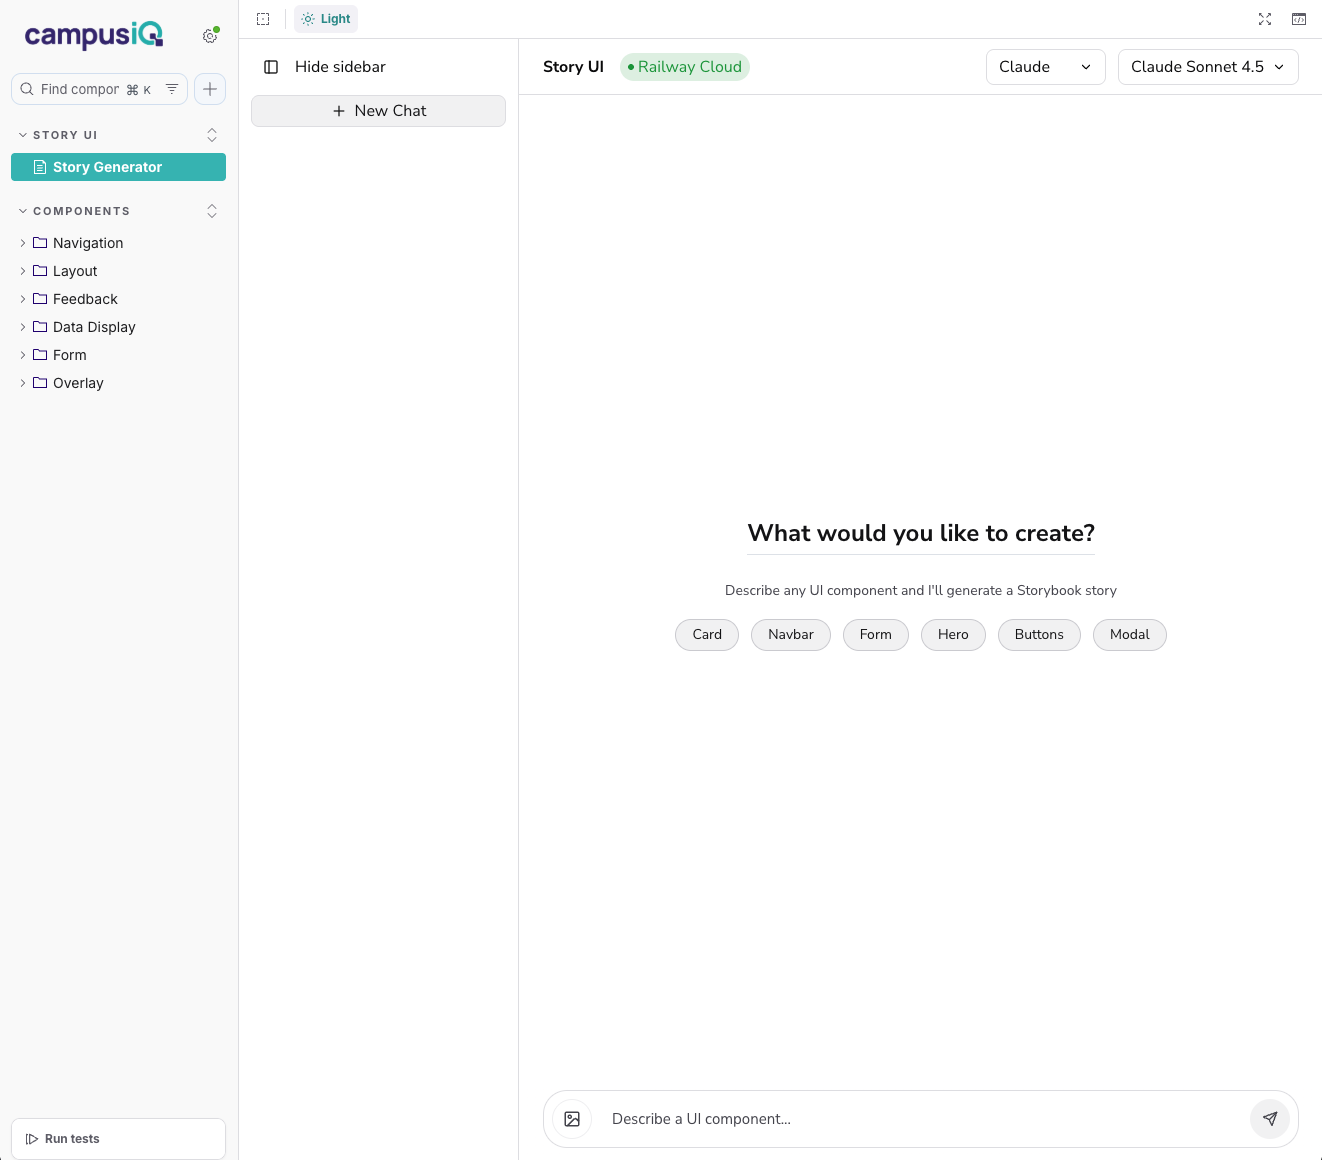
Task: Open the settings gear in the sidebar
Action: coord(210,34)
